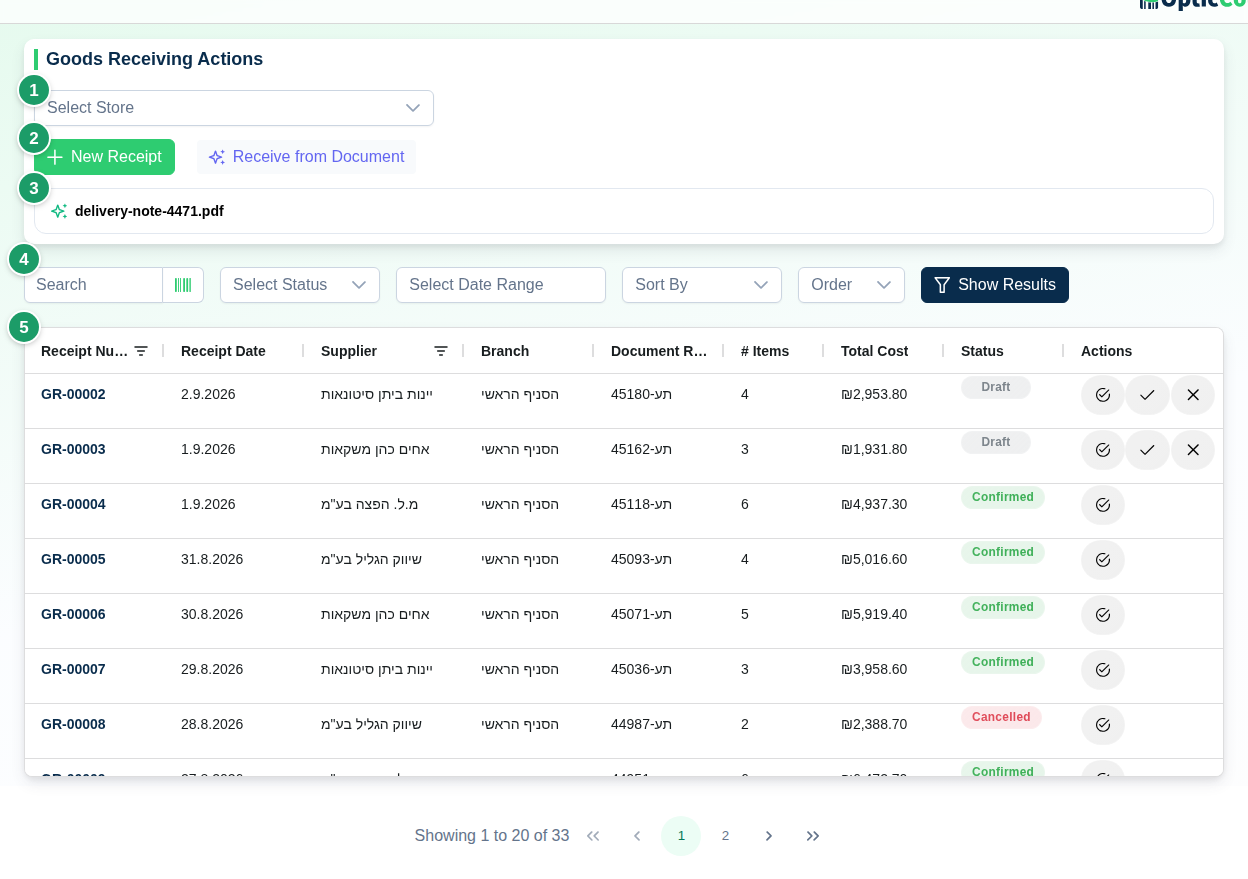Click the Status column header
The image size is (1248, 879).
pyautogui.click(x=982, y=351)
